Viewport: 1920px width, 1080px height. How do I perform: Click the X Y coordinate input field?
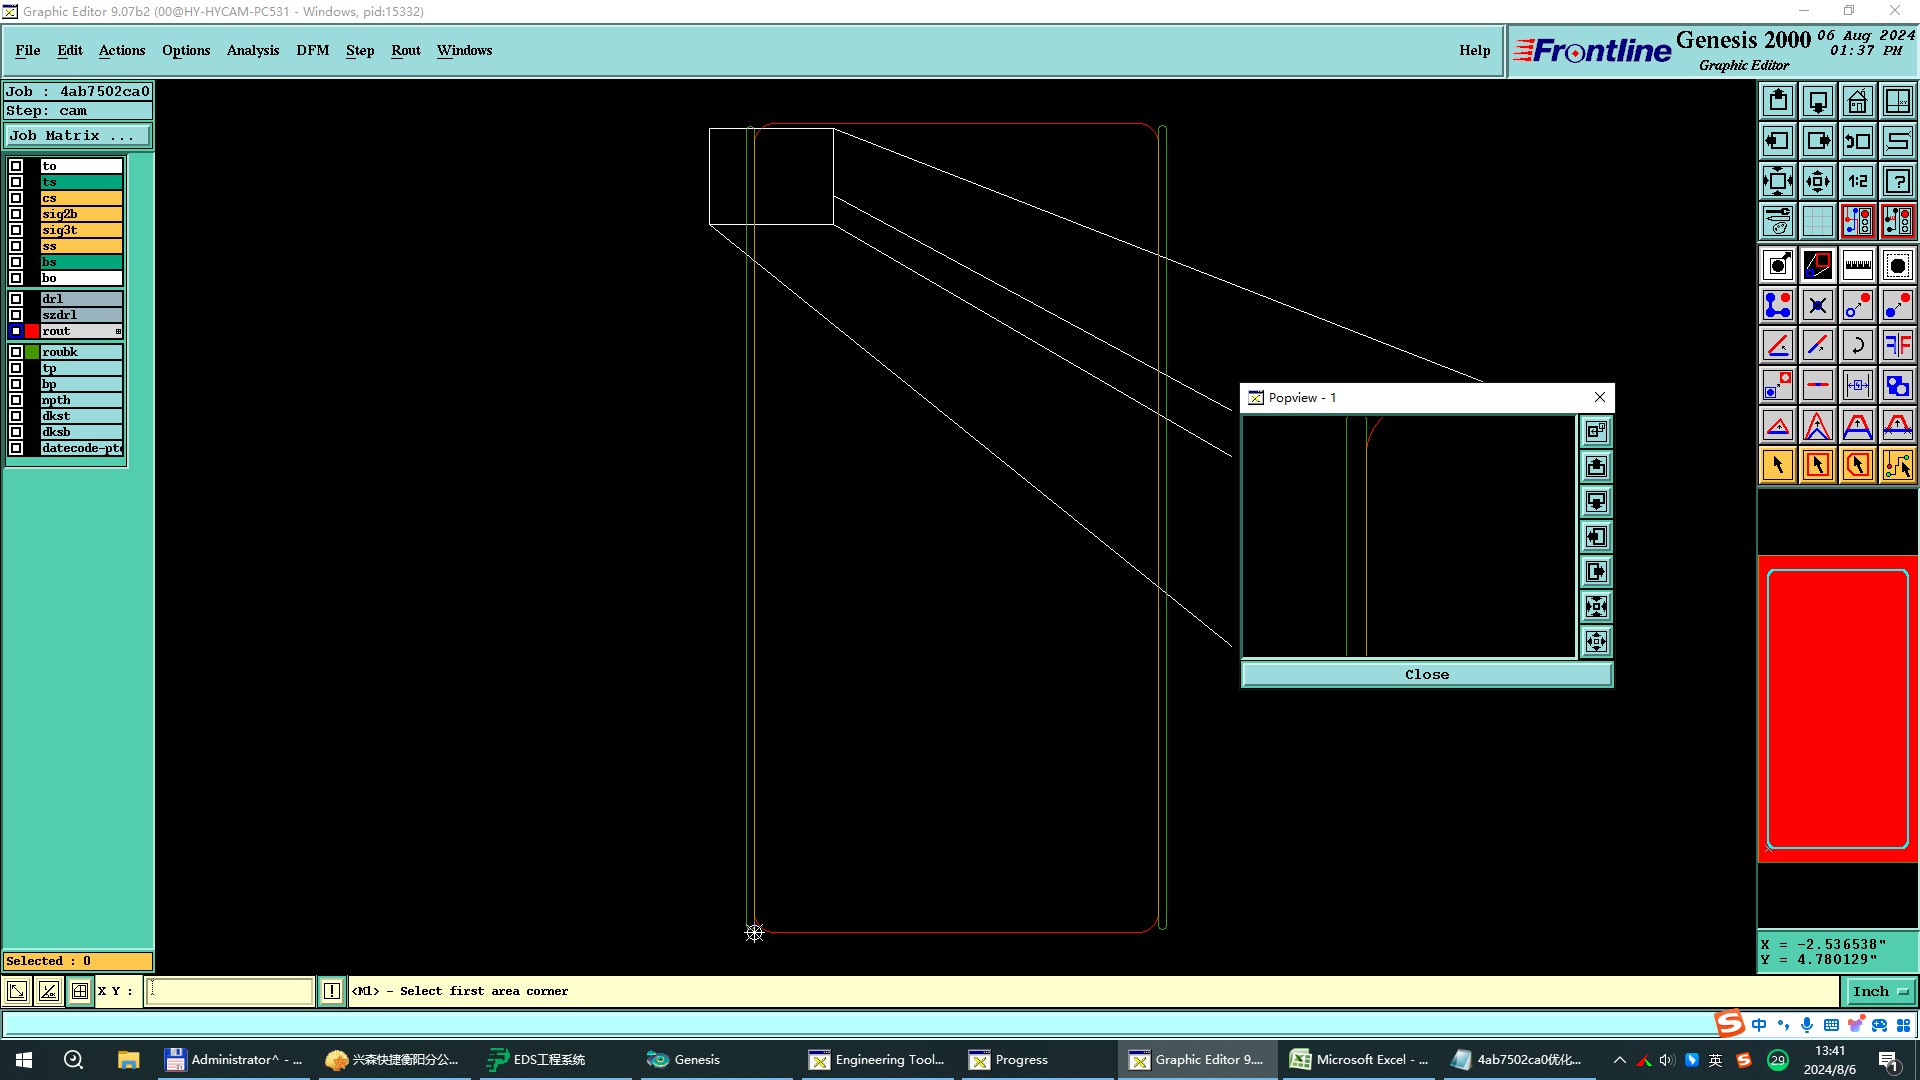click(230, 991)
